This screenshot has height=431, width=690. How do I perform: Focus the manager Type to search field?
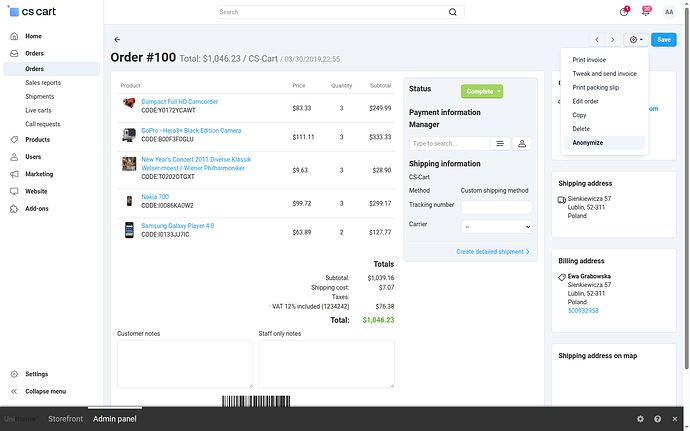tap(449, 144)
